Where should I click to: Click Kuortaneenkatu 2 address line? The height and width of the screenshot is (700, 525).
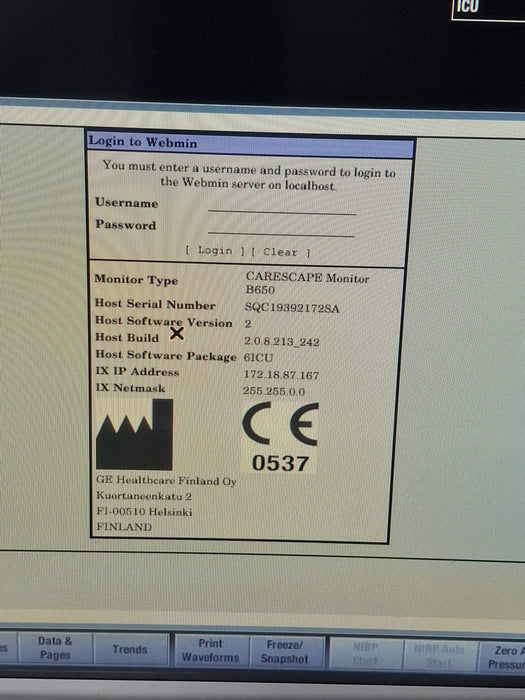pyautogui.click(x=144, y=496)
